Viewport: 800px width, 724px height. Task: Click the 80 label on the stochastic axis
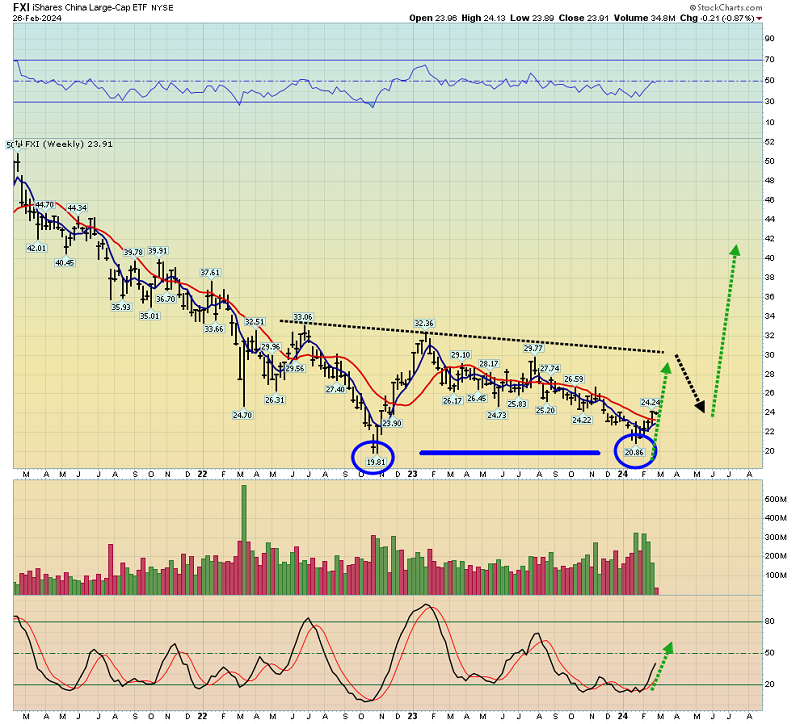(769, 621)
